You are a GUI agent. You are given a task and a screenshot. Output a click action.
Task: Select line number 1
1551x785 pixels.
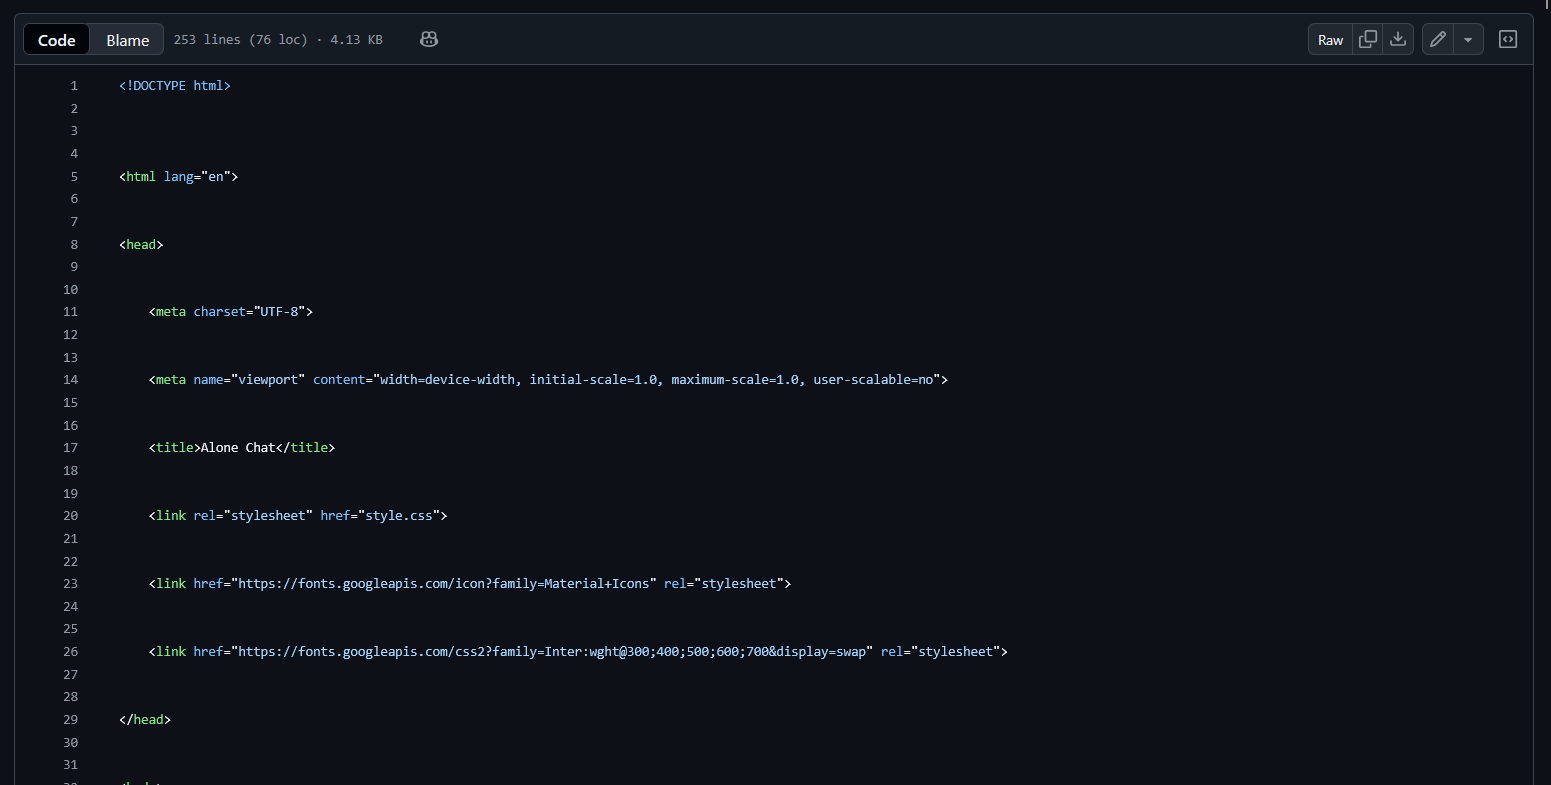[74, 86]
